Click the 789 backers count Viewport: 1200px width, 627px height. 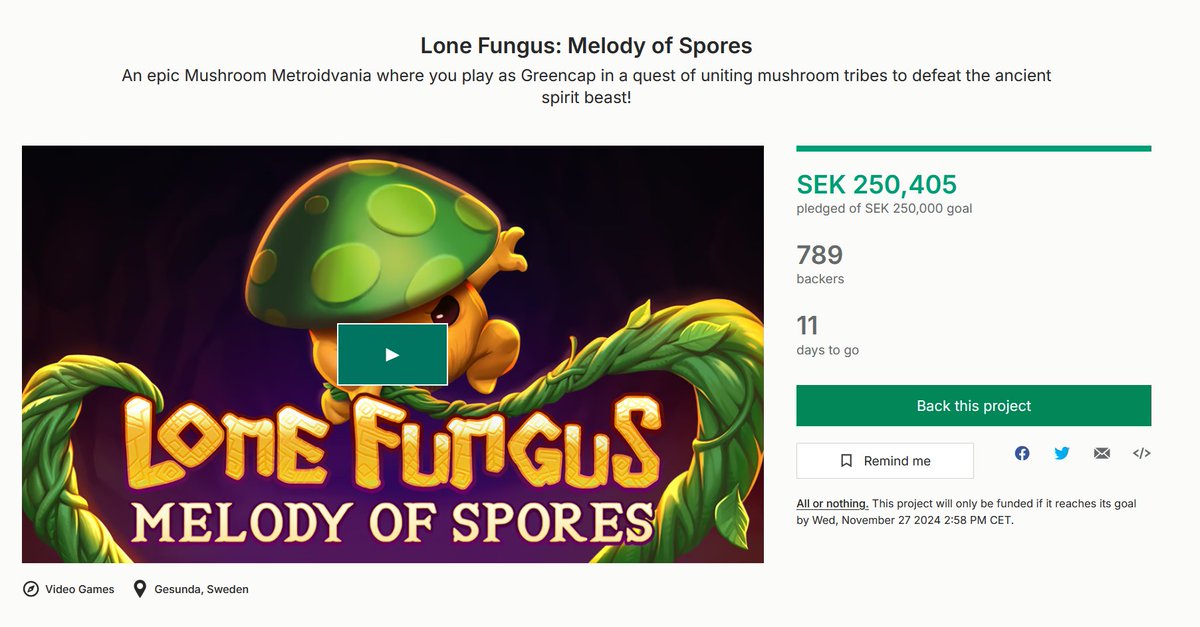[820, 255]
